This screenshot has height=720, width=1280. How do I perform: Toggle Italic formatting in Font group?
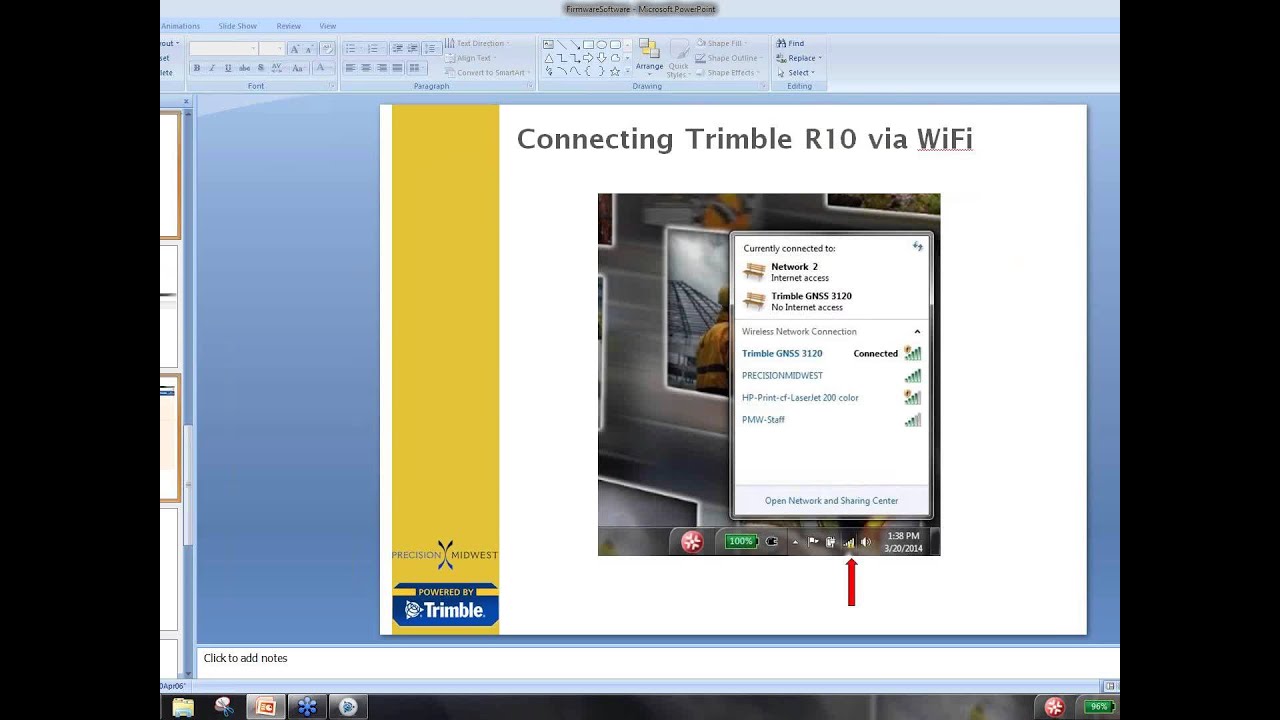point(212,68)
